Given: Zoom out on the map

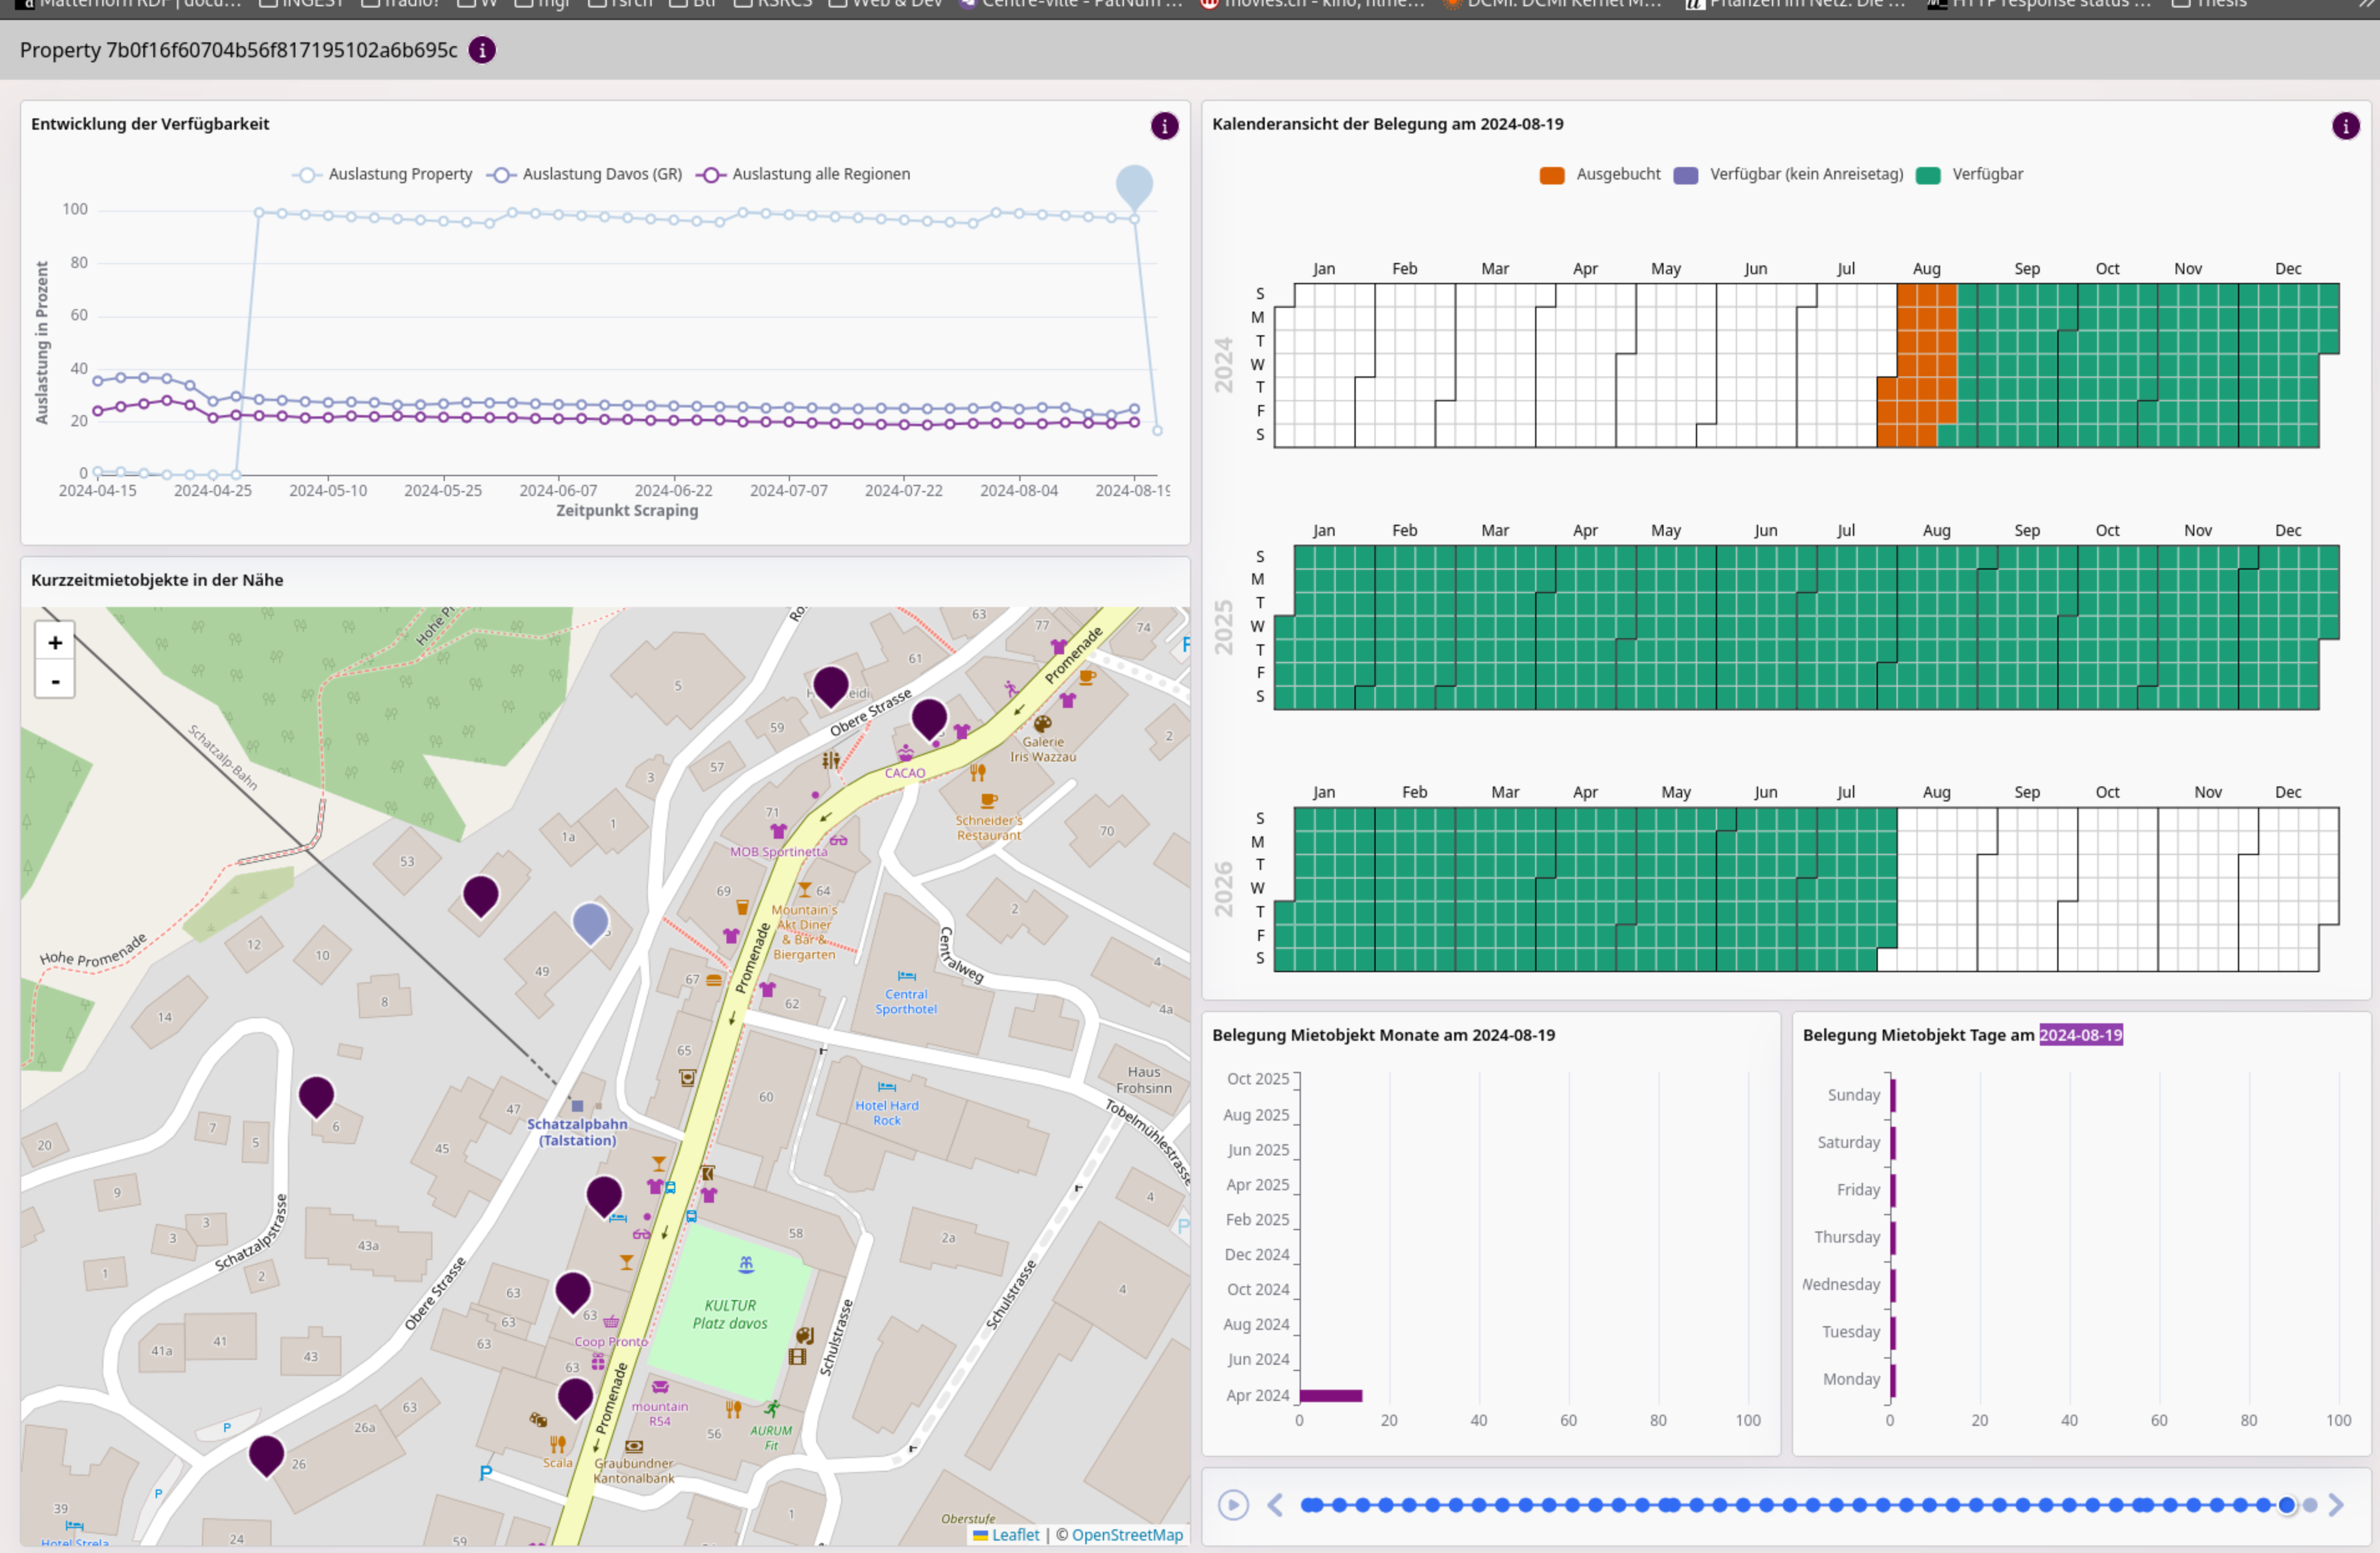Looking at the screenshot, I should click(55, 681).
